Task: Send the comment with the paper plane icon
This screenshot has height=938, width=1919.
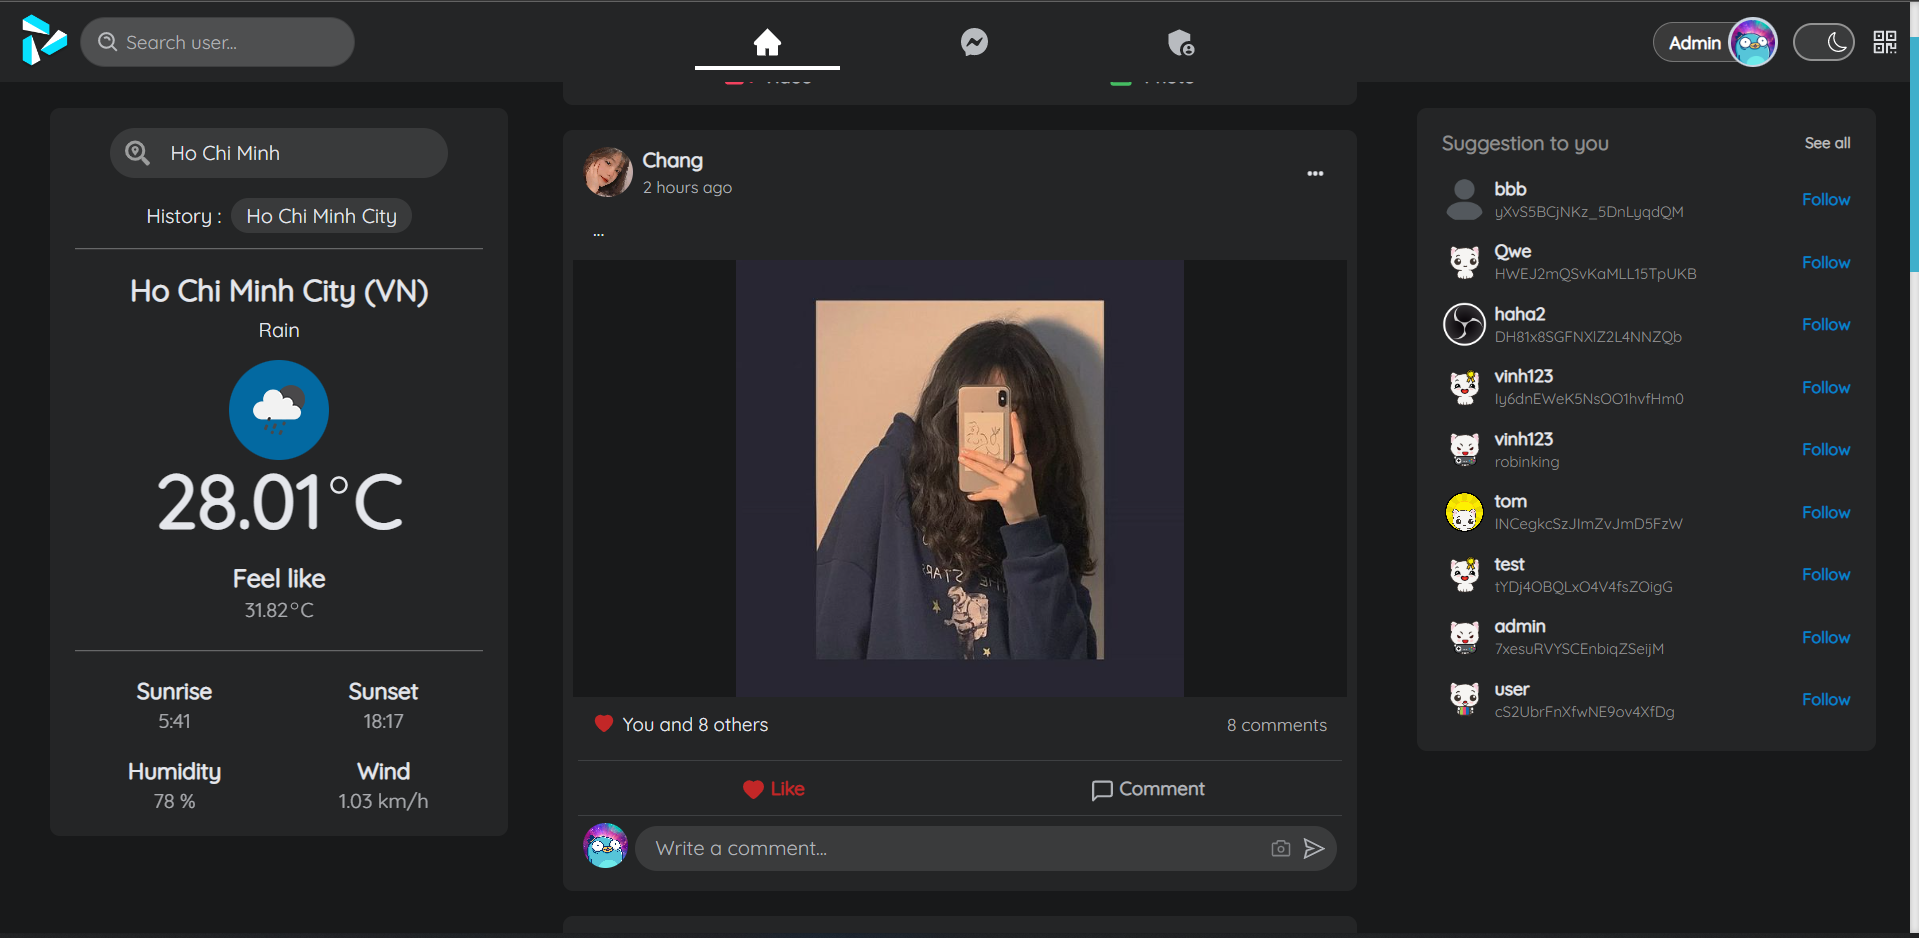Action: coord(1315,848)
